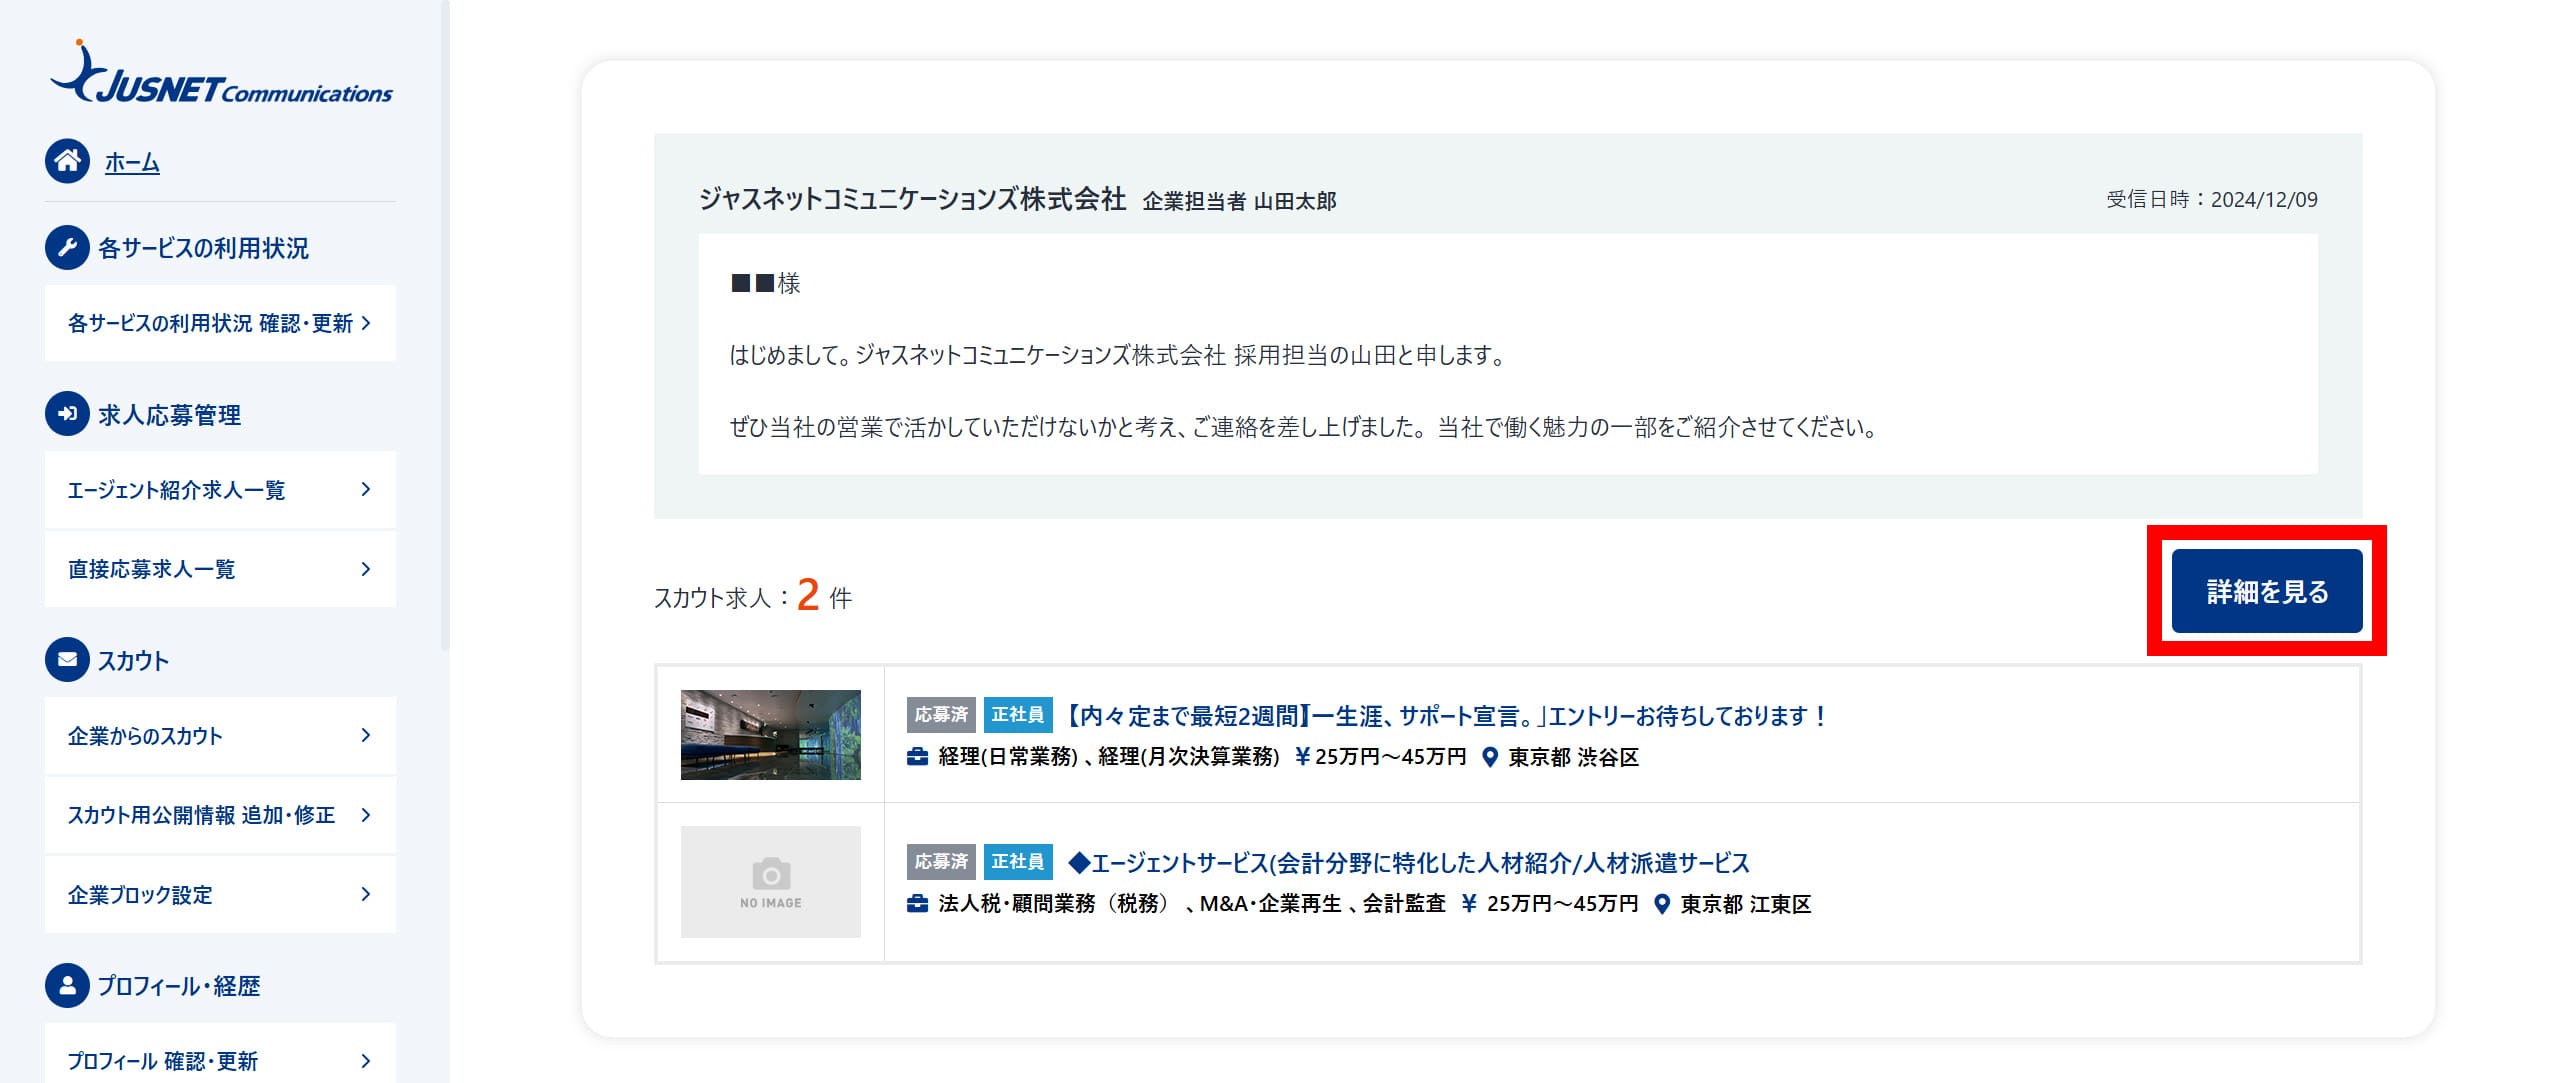Click chevron on 企業からのスカウト row
Screen dimensions: 2561x1083
coord(366,735)
